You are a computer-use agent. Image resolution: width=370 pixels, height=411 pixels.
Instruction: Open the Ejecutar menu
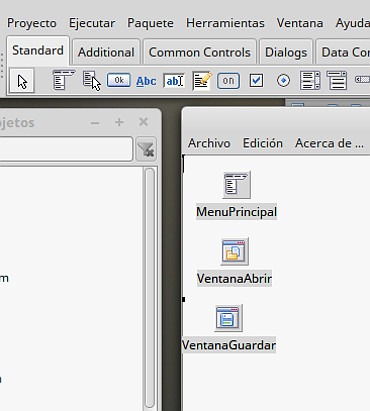92,23
